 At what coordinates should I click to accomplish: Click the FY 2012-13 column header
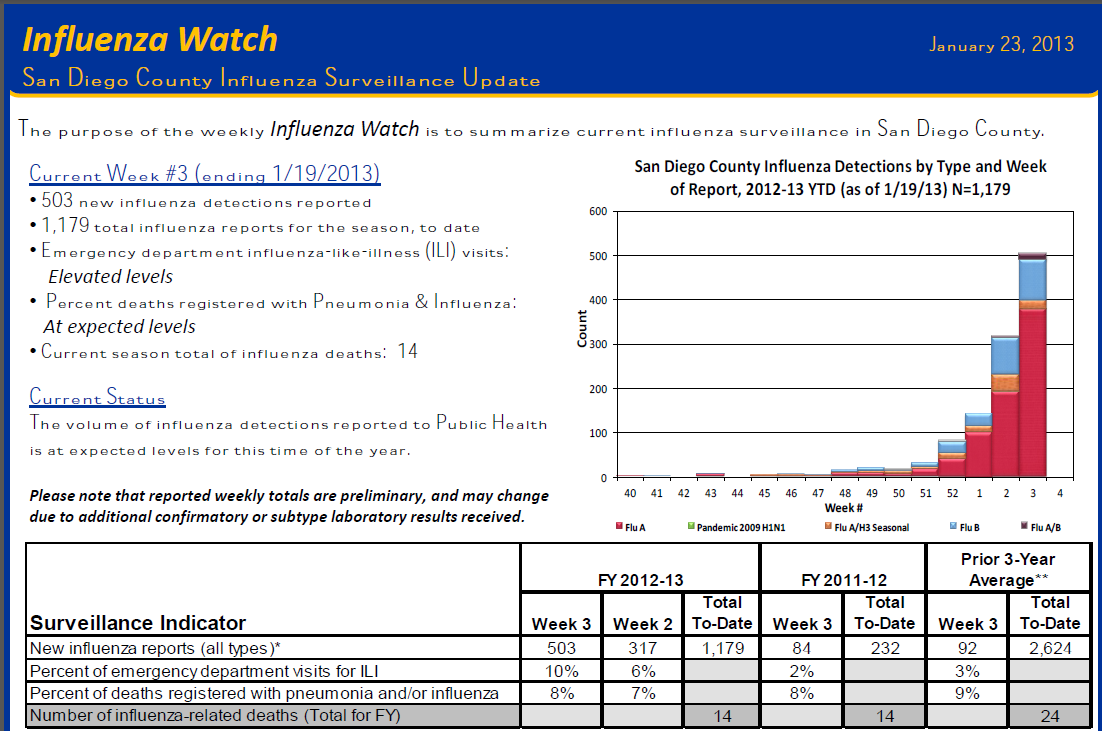coord(640,580)
